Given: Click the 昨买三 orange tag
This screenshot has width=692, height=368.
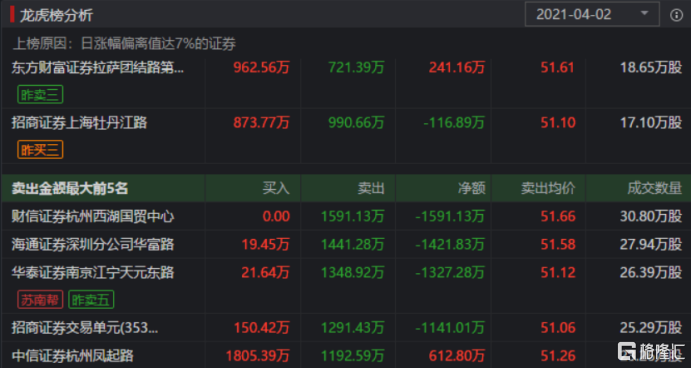Looking at the screenshot, I should tap(40, 150).
